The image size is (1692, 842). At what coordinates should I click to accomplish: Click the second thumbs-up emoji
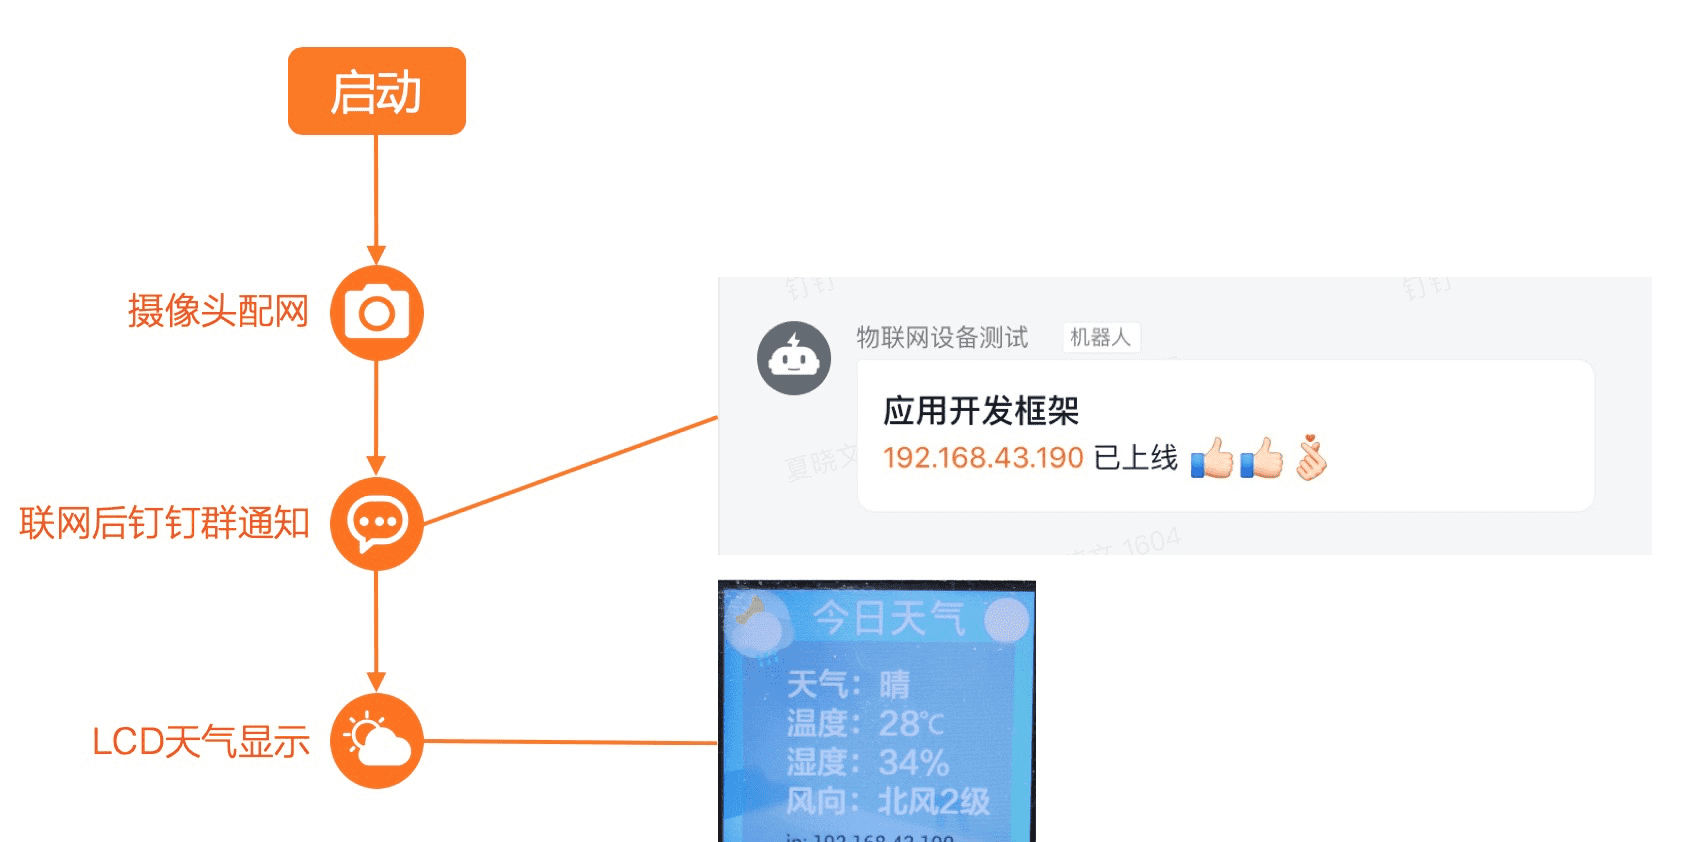[x=1262, y=458]
